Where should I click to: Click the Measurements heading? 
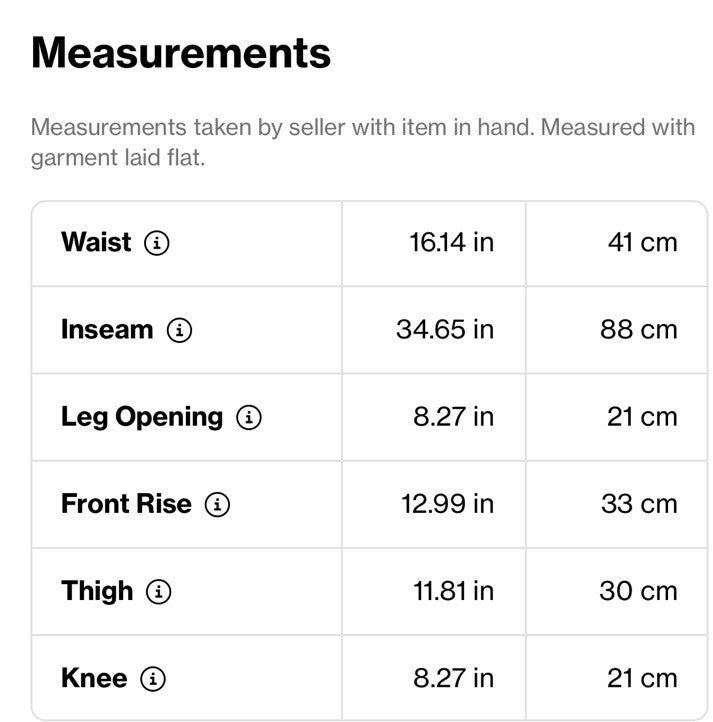pos(181,53)
